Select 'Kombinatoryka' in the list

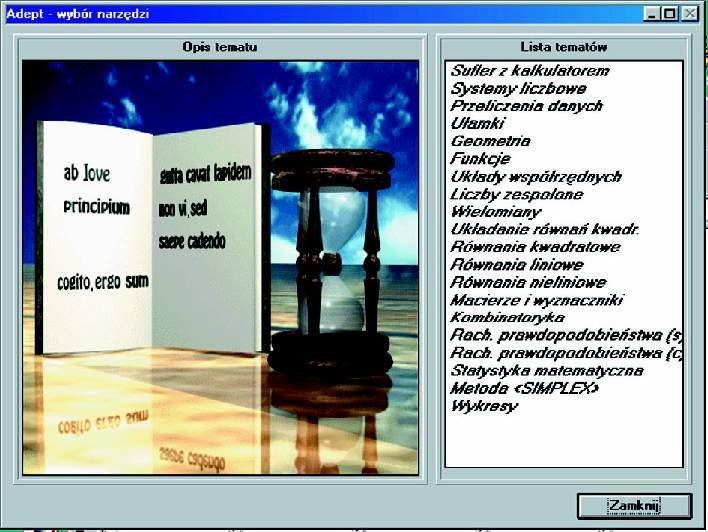[507, 317]
